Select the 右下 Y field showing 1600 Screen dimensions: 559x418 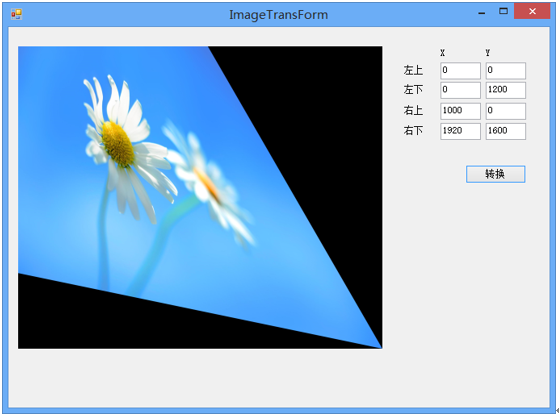[x=506, y=131]
